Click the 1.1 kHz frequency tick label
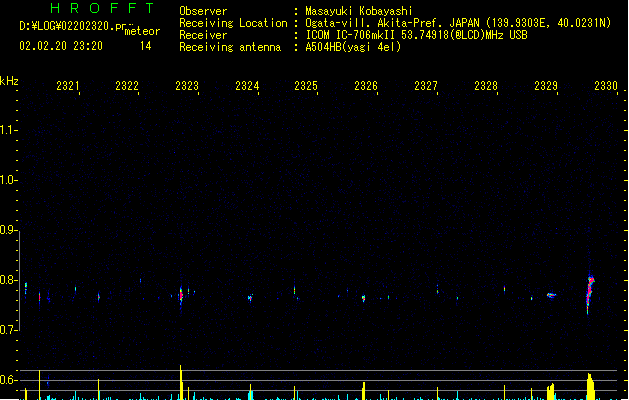The height and width of the screenshot is (400, 629). pos(8,130)
